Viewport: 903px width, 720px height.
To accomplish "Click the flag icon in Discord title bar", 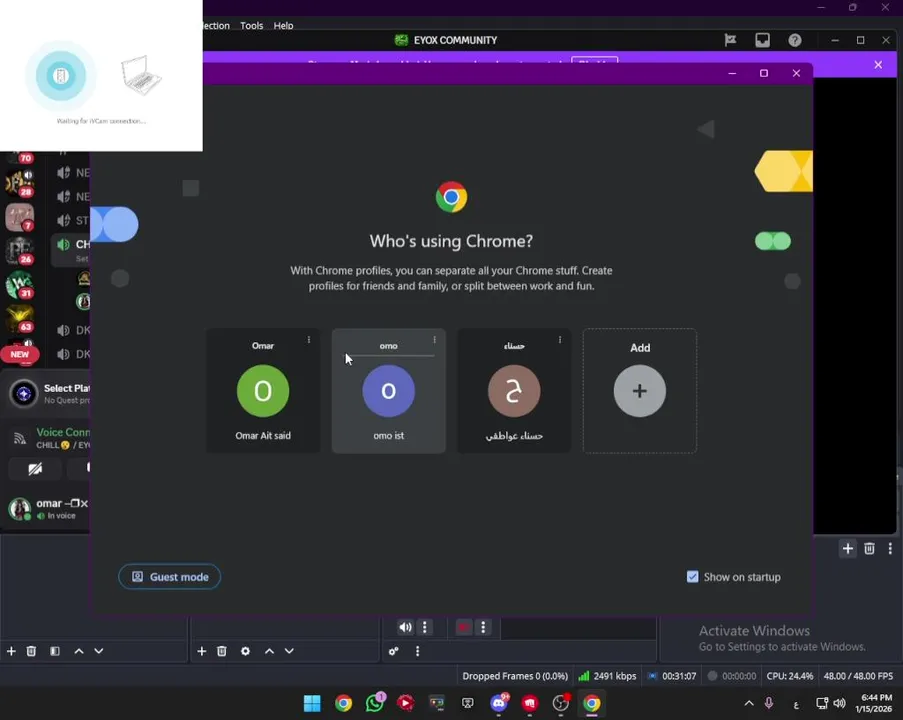I will pos(730,40).
